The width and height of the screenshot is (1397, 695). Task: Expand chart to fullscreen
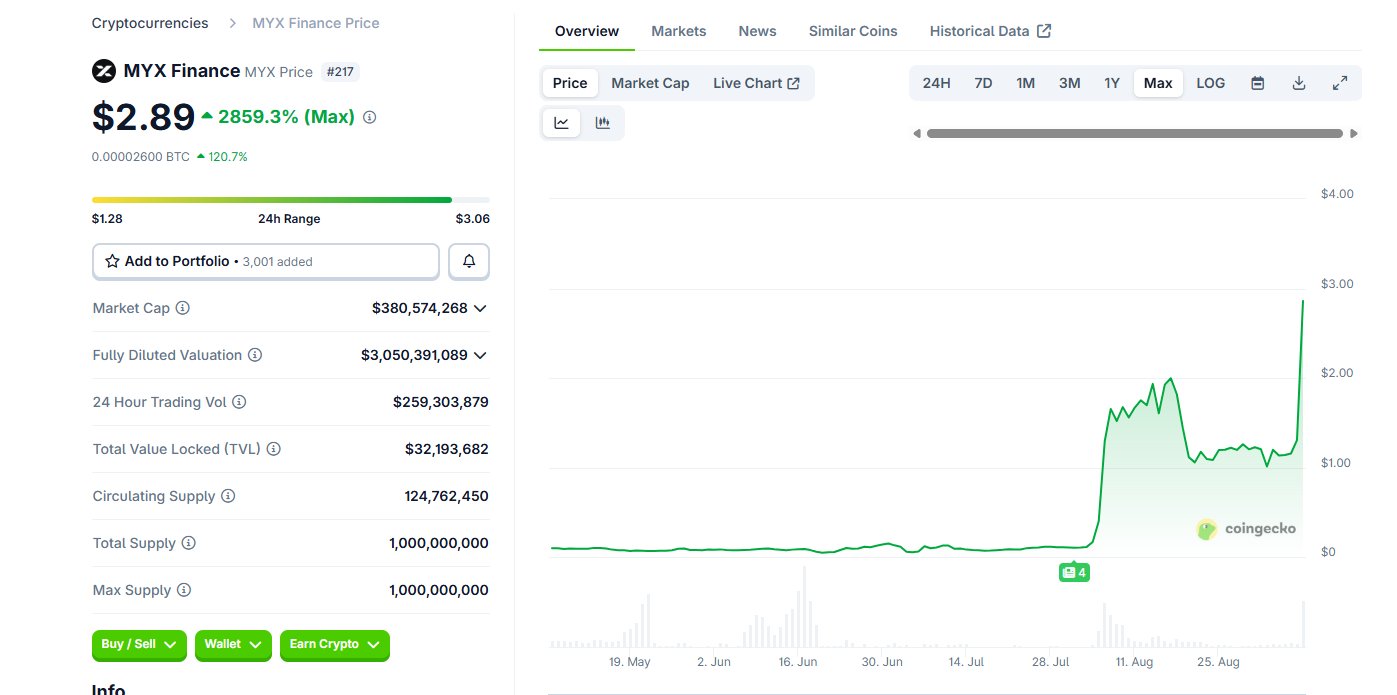[x=1340, y=83]
